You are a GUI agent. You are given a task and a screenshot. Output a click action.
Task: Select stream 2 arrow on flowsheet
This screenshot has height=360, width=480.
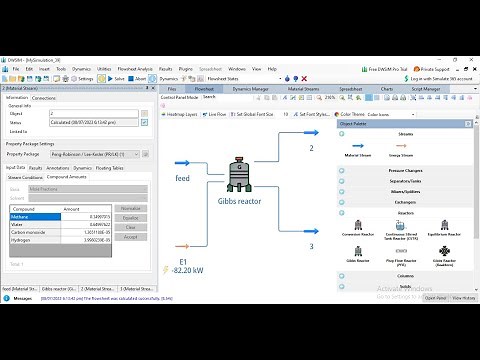point(311,132)
